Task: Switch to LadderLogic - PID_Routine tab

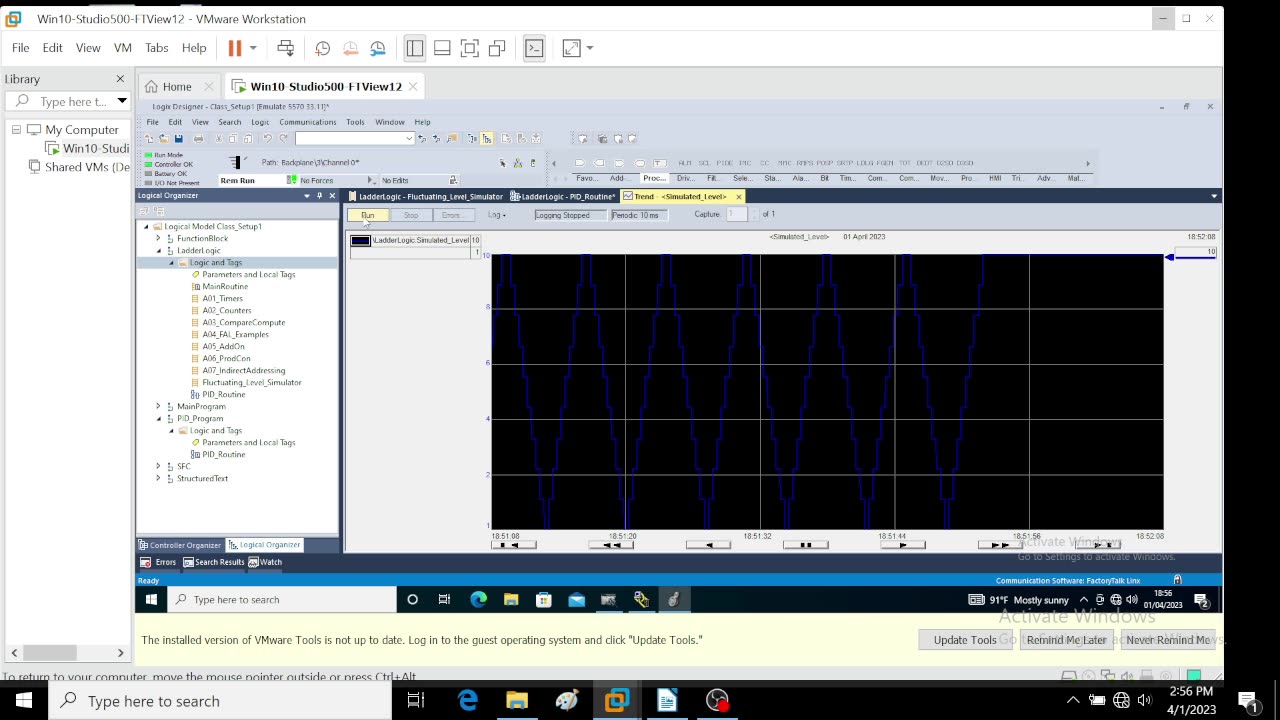Action: 562,196
